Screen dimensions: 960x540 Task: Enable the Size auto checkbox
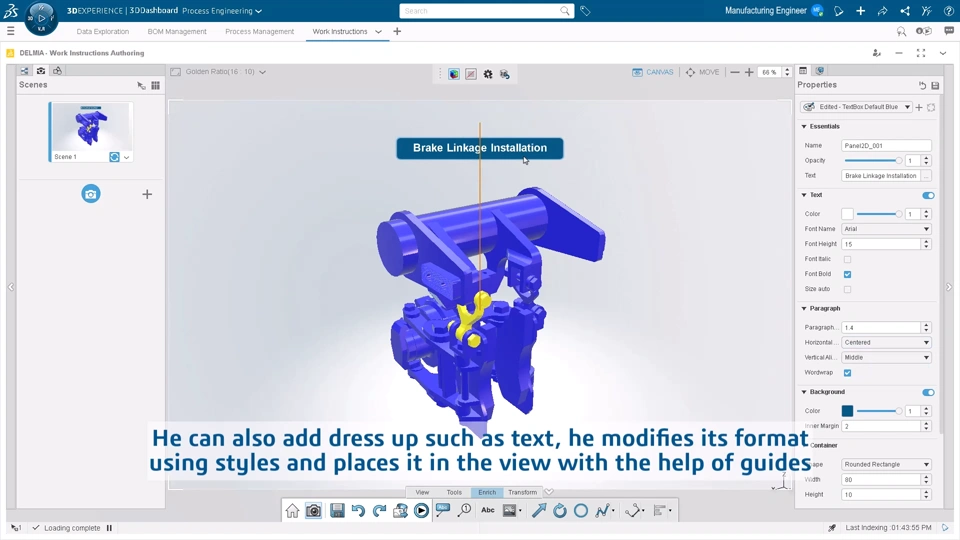coord(847,289)
